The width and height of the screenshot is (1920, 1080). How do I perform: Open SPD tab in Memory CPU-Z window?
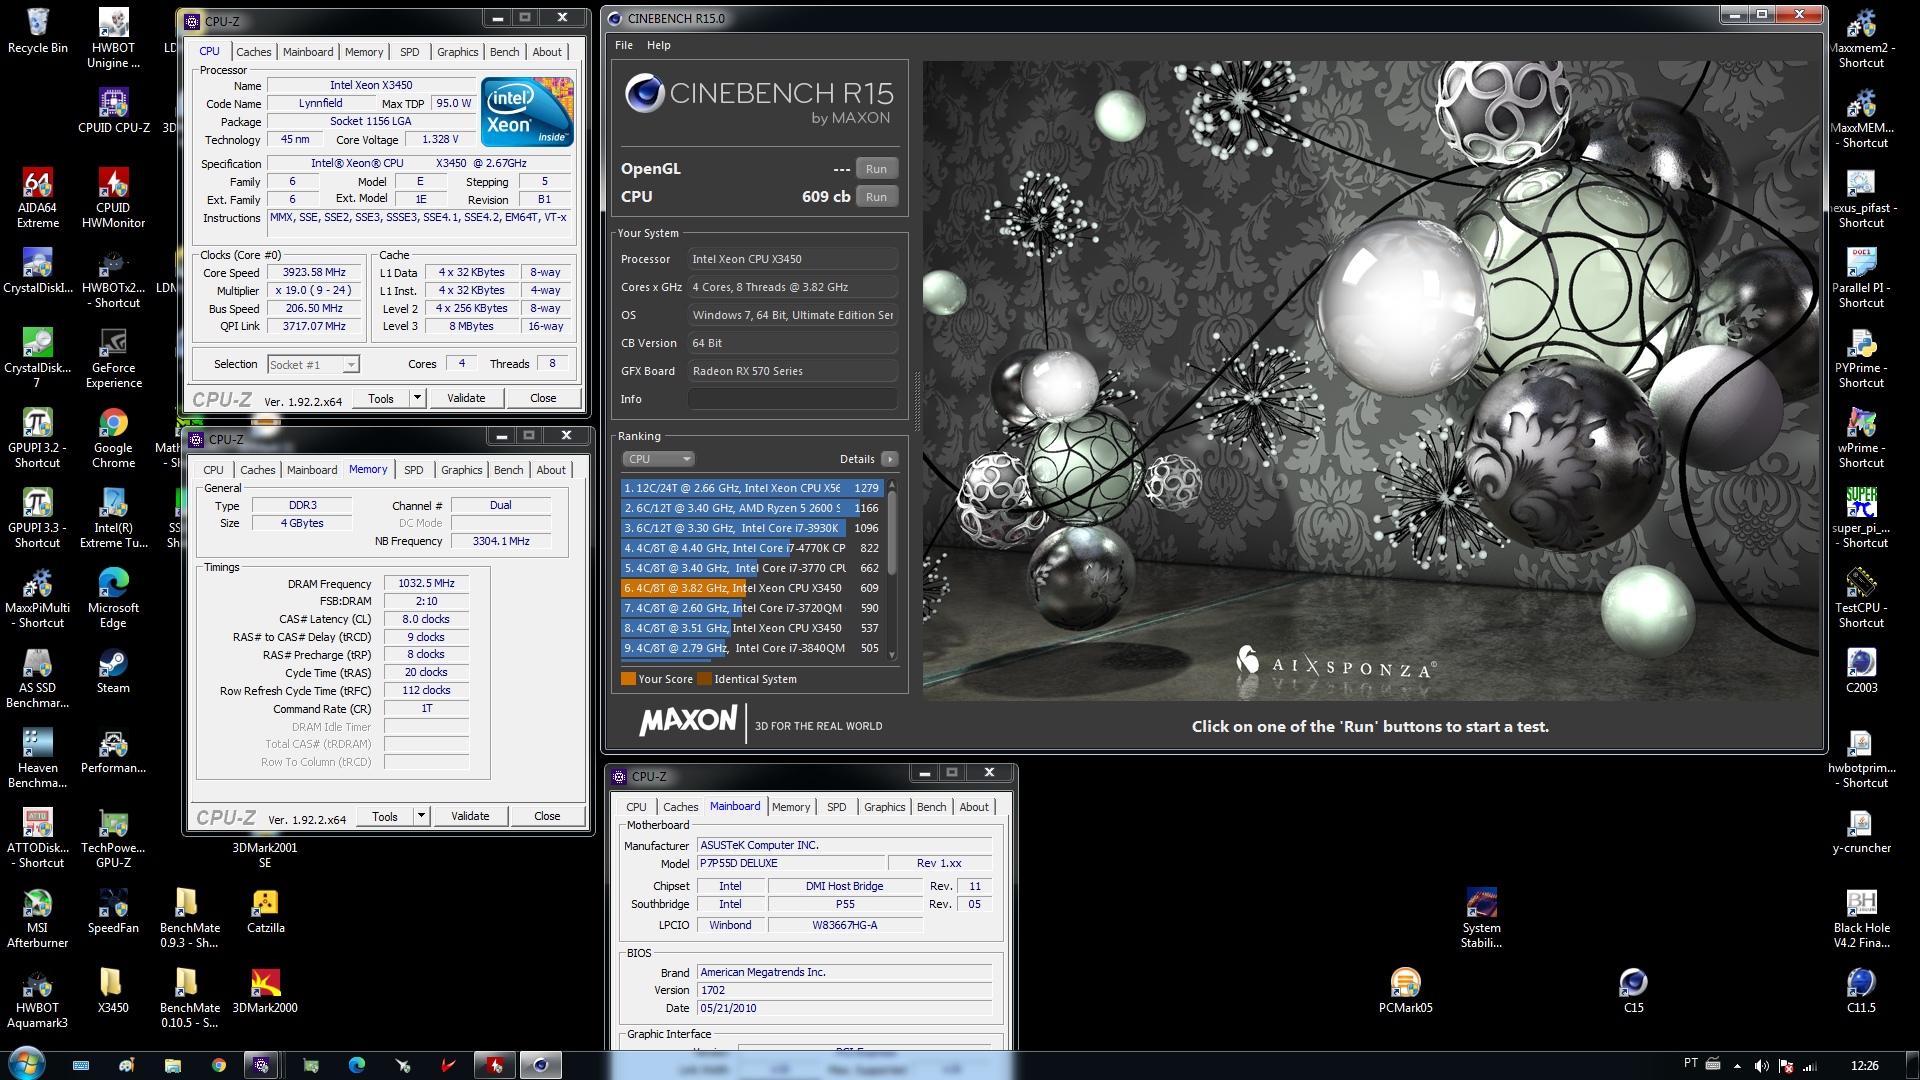pyautogui.click(x=414, y=470)
